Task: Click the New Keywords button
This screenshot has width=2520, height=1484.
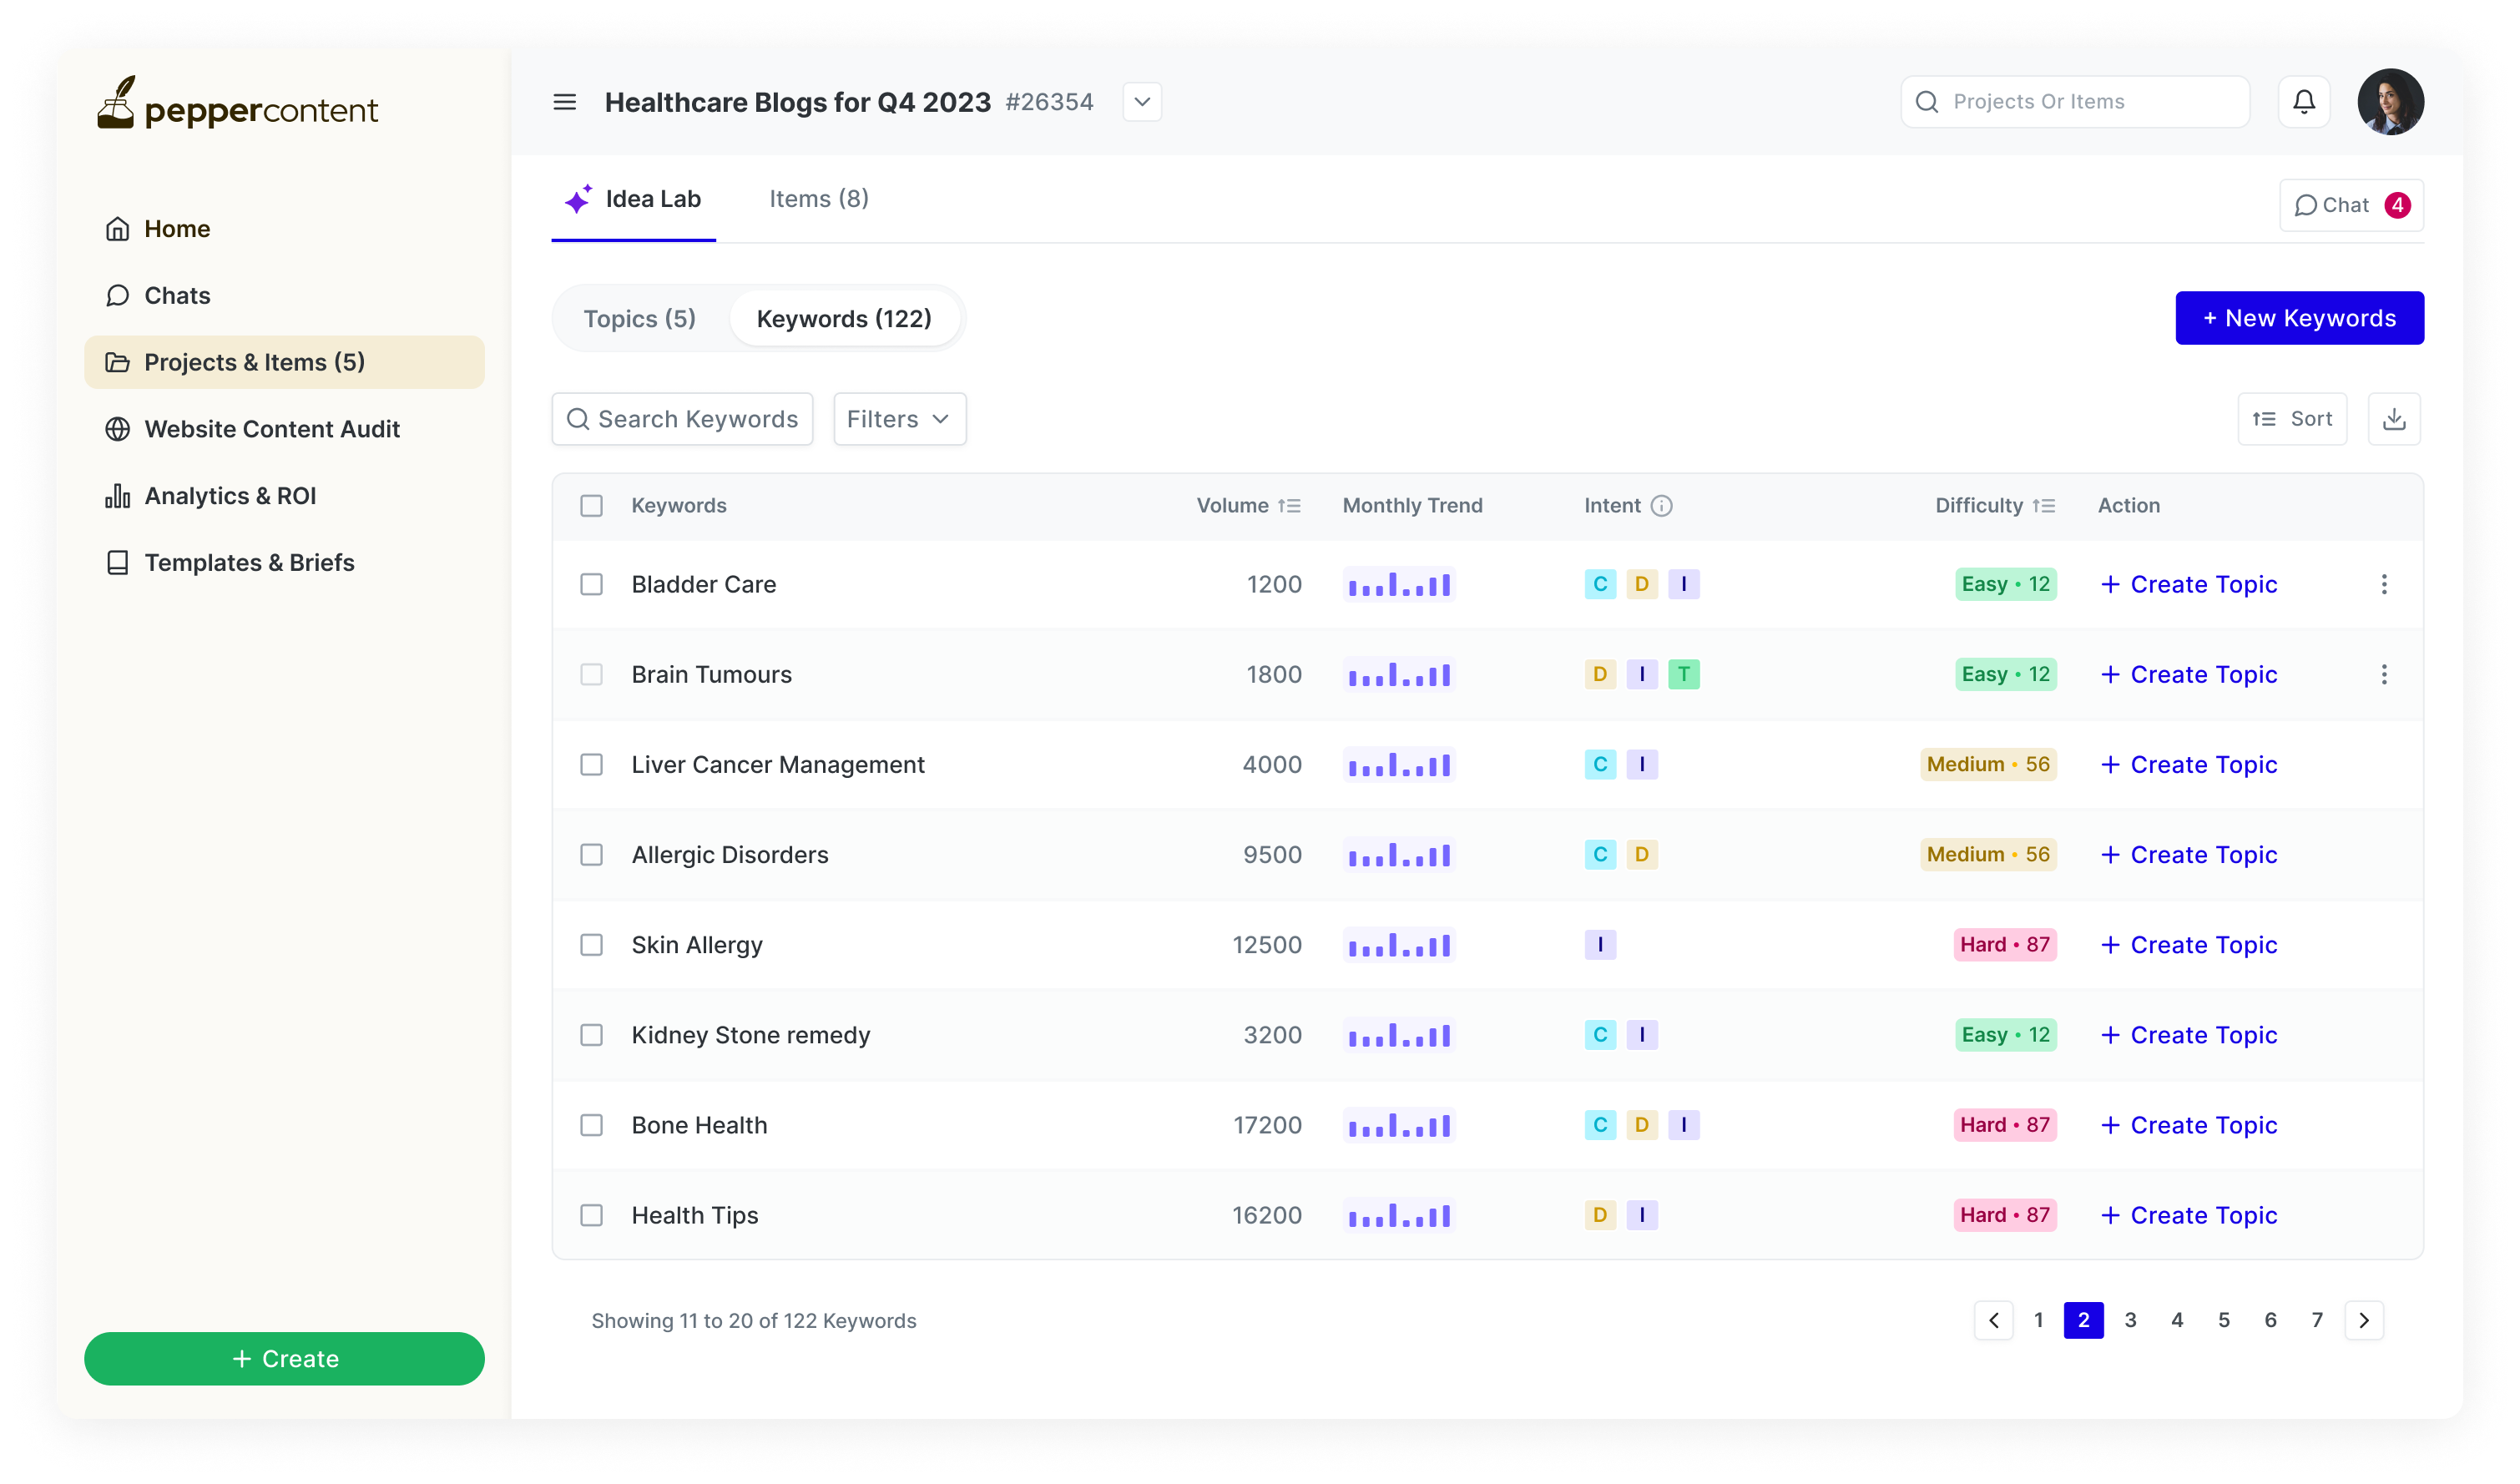Action: click(2299, 318)
